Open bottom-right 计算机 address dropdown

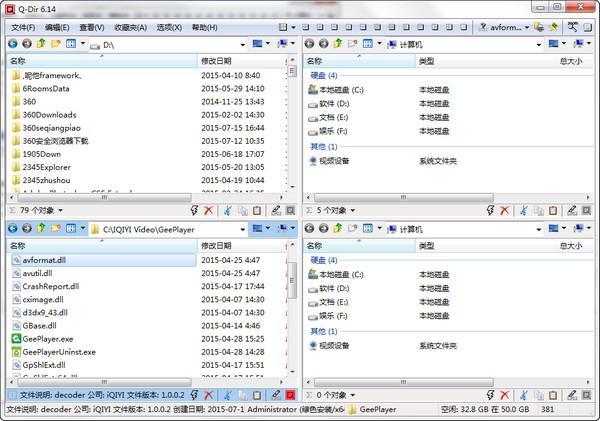pyautogui.click(x=539, y=230)
